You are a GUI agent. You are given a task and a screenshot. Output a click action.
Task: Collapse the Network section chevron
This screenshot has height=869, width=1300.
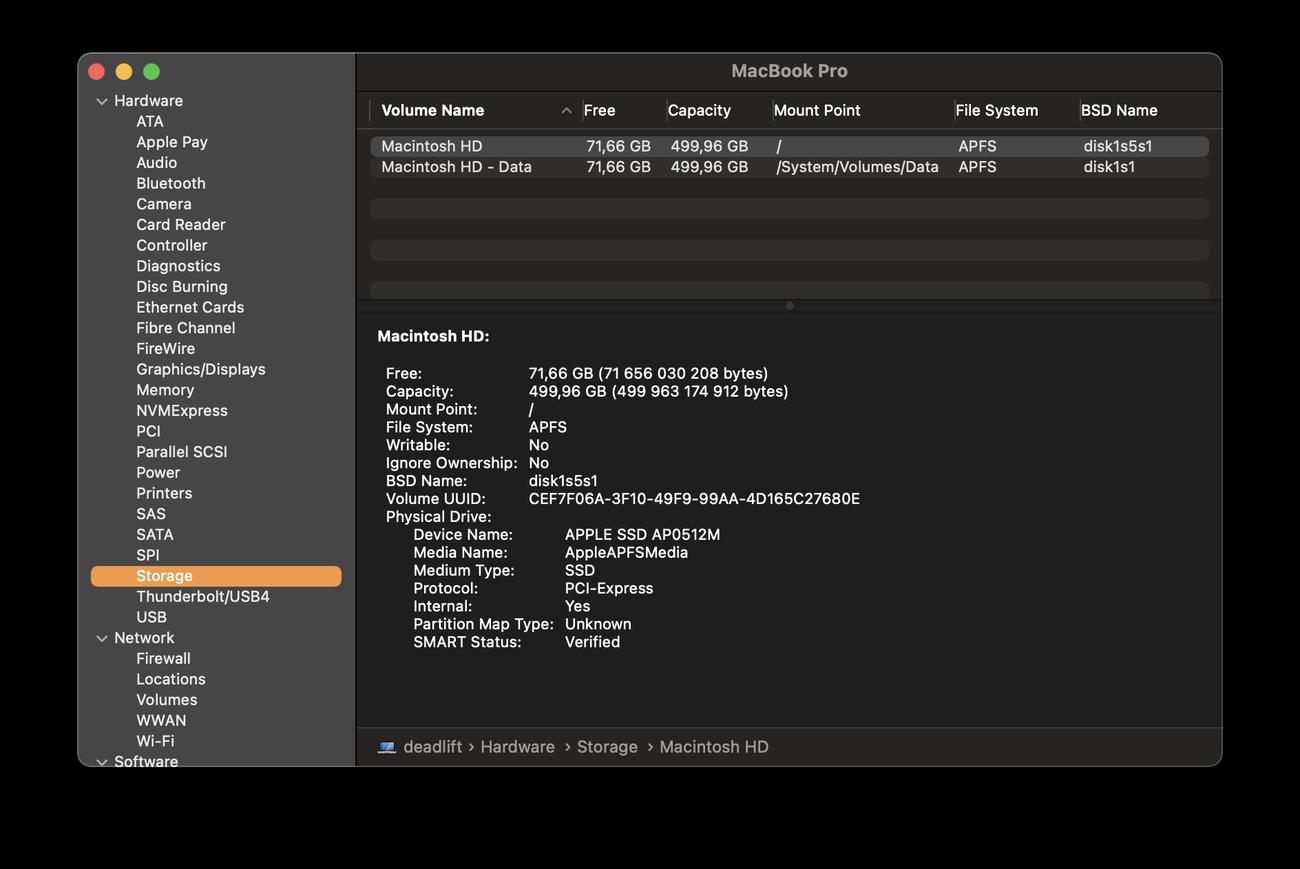tap(101, 638)
